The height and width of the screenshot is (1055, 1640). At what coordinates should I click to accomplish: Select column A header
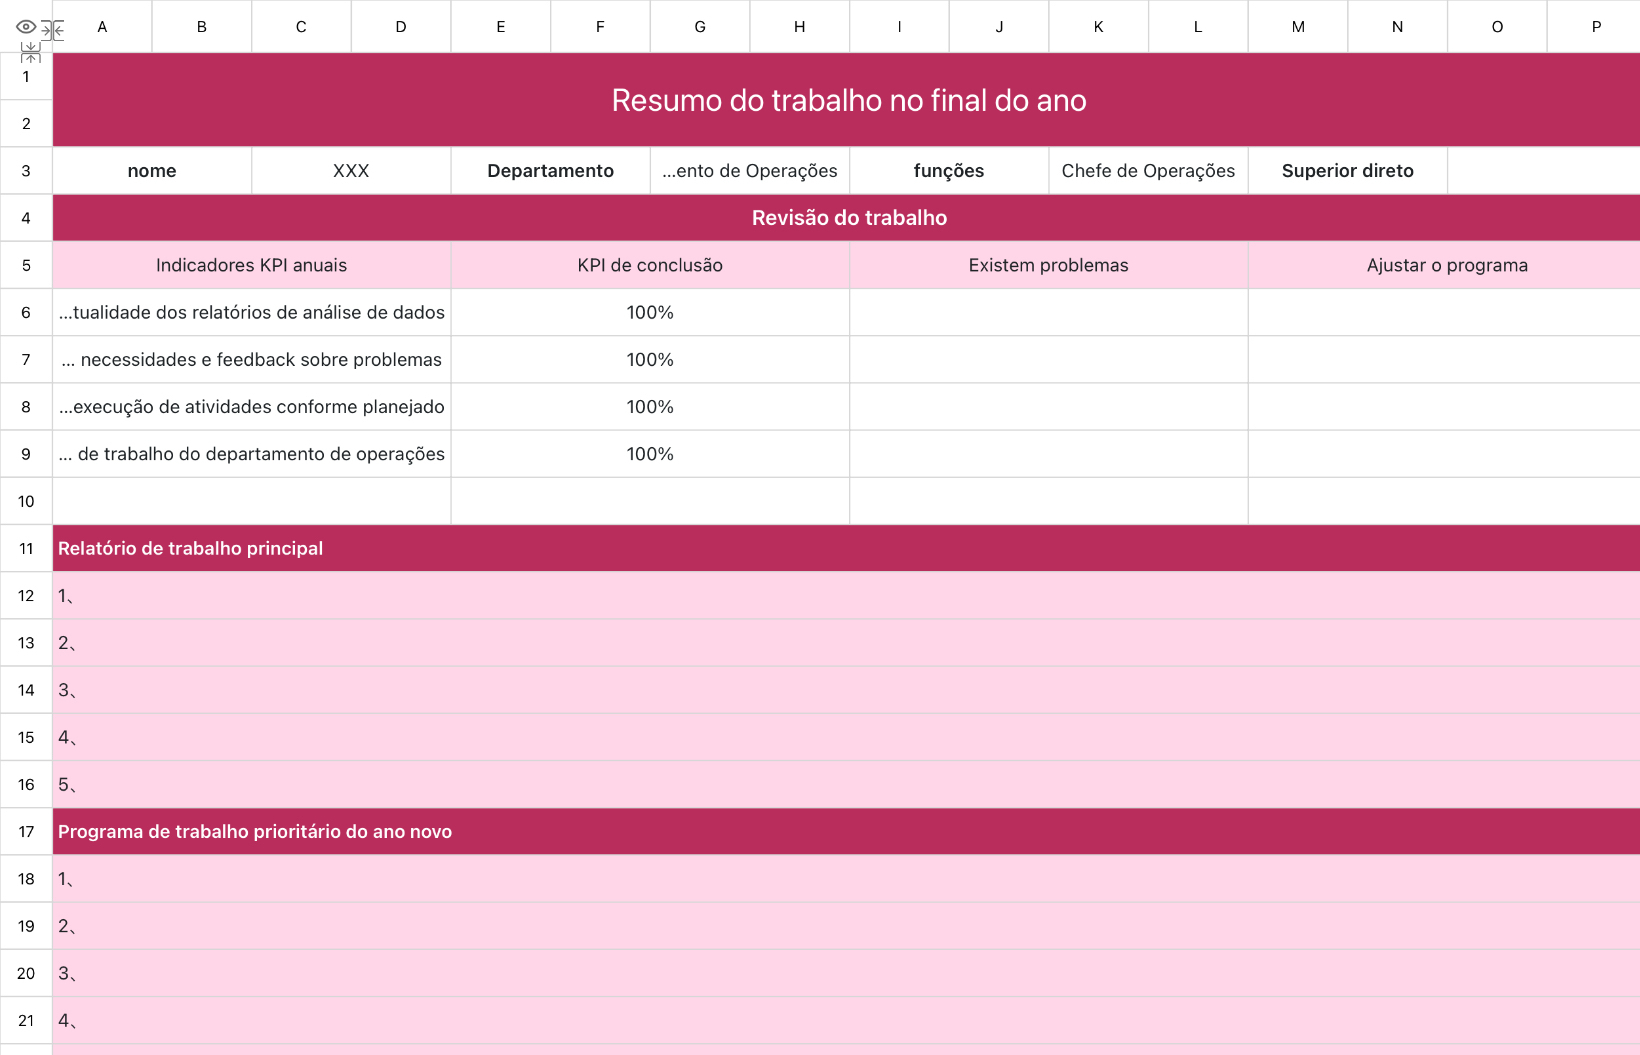[102, 27]
